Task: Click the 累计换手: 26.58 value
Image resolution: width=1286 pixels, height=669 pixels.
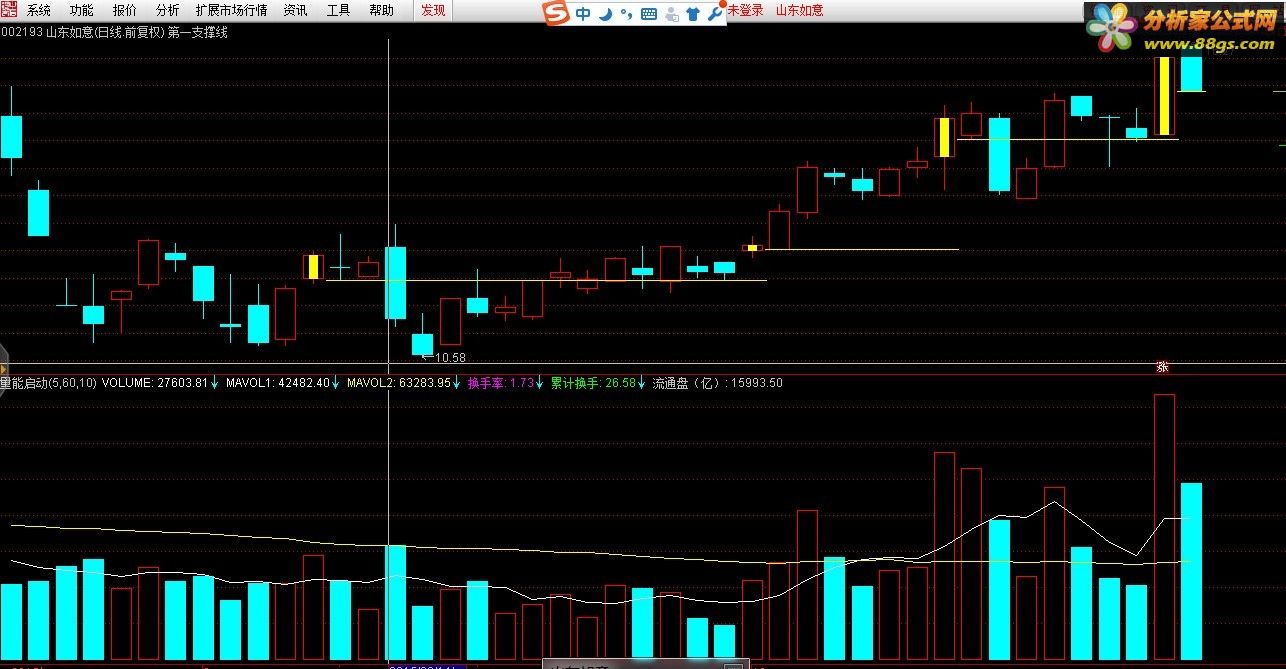Action: pos(593,383)
